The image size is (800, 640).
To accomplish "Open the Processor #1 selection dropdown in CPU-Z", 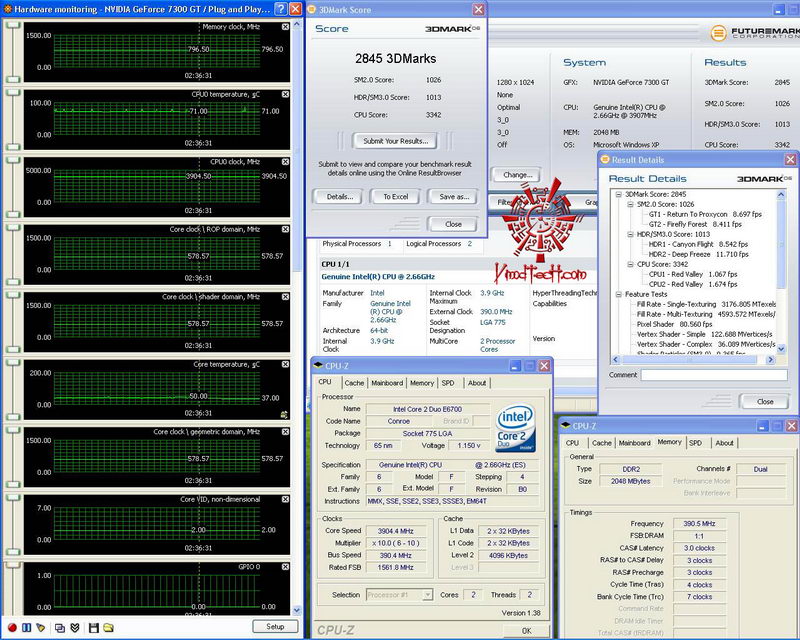I will [x=428, y=595].
